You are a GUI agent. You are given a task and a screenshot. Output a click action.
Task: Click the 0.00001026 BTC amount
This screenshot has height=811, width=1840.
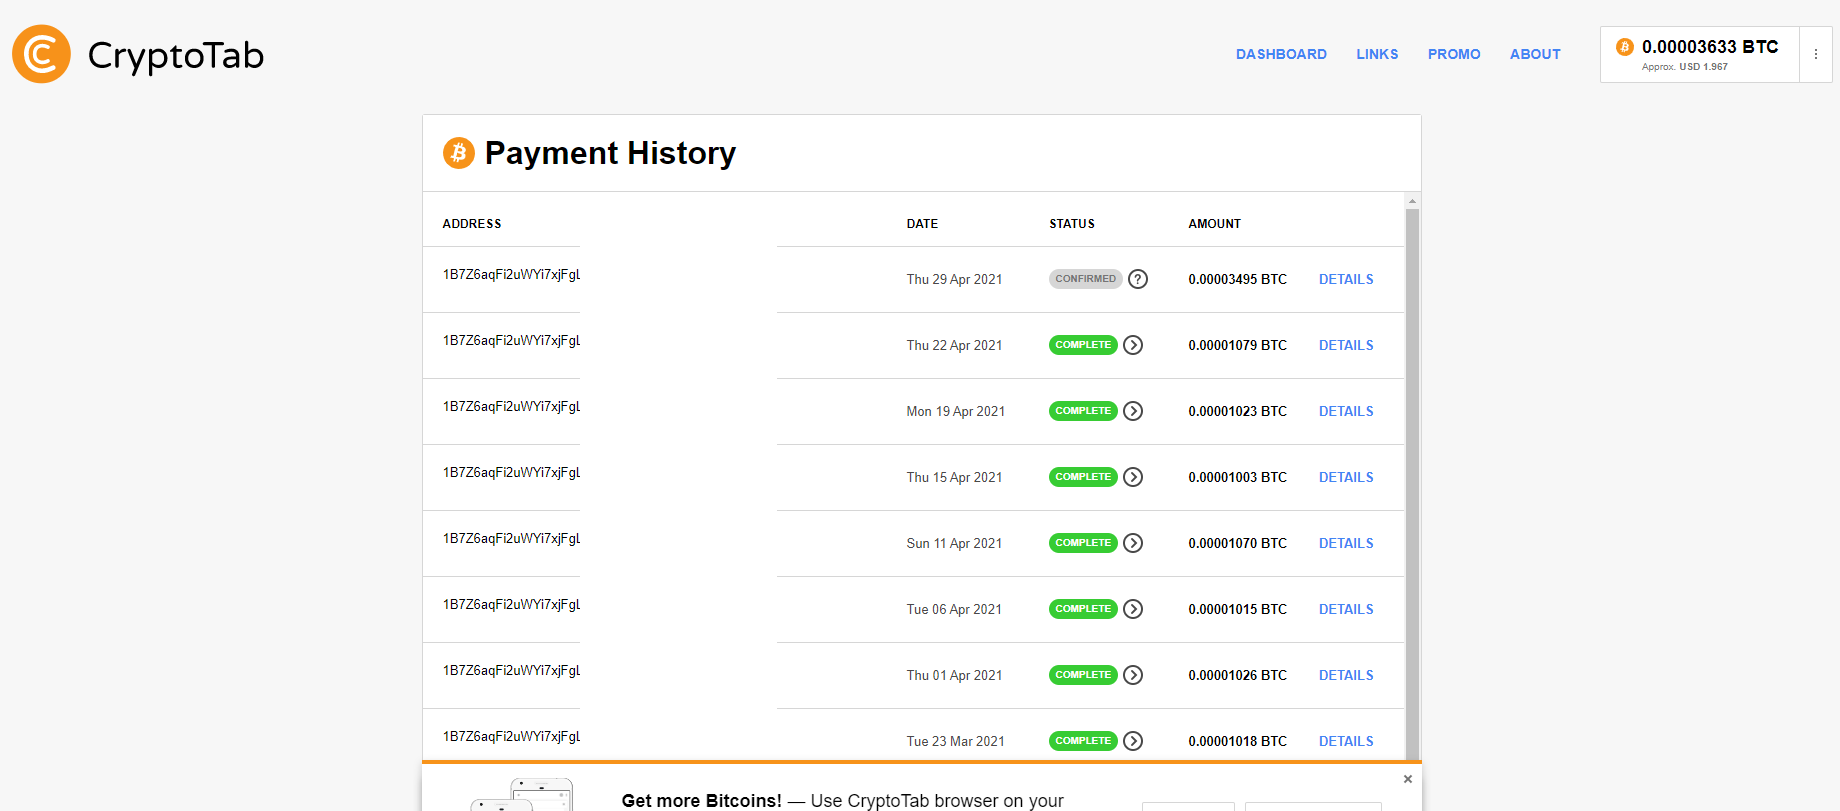tap(1237, 675)
